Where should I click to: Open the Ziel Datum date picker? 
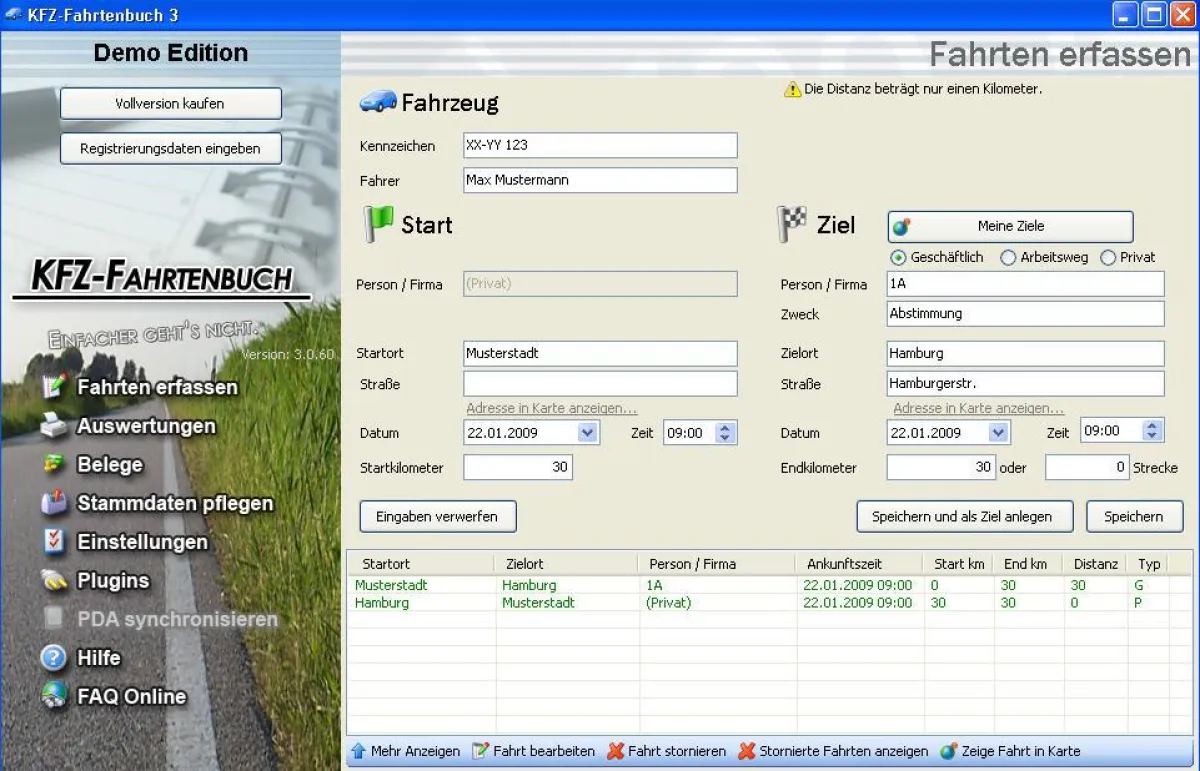(998, 433)
